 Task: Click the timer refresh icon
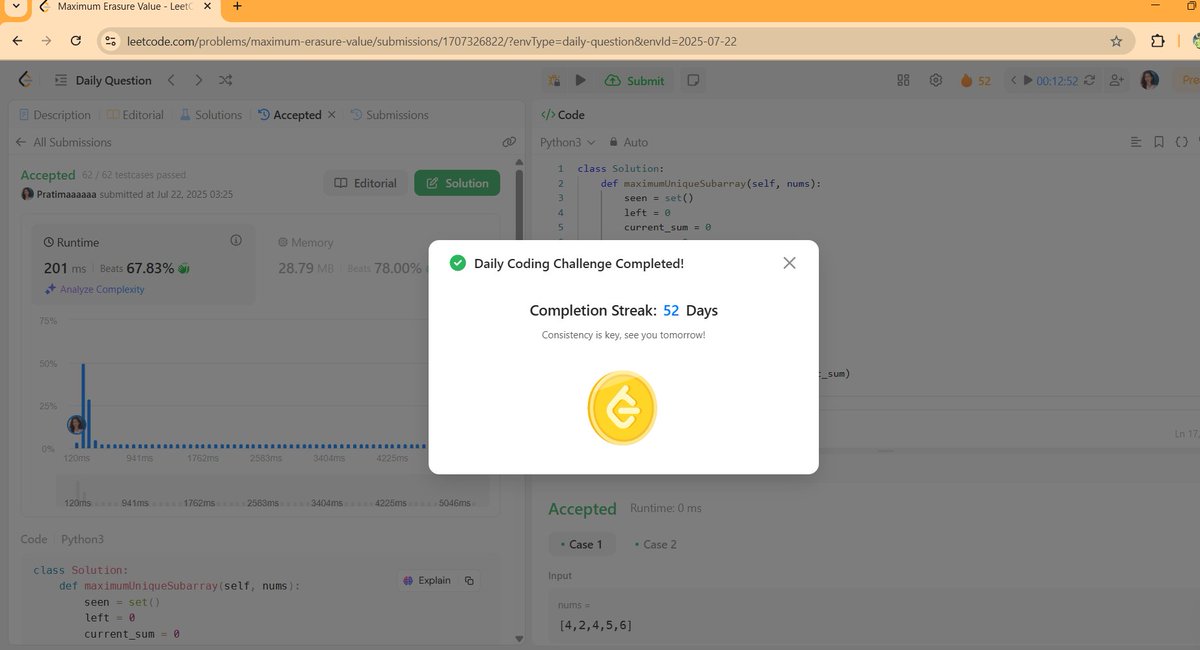(1088, 80)
